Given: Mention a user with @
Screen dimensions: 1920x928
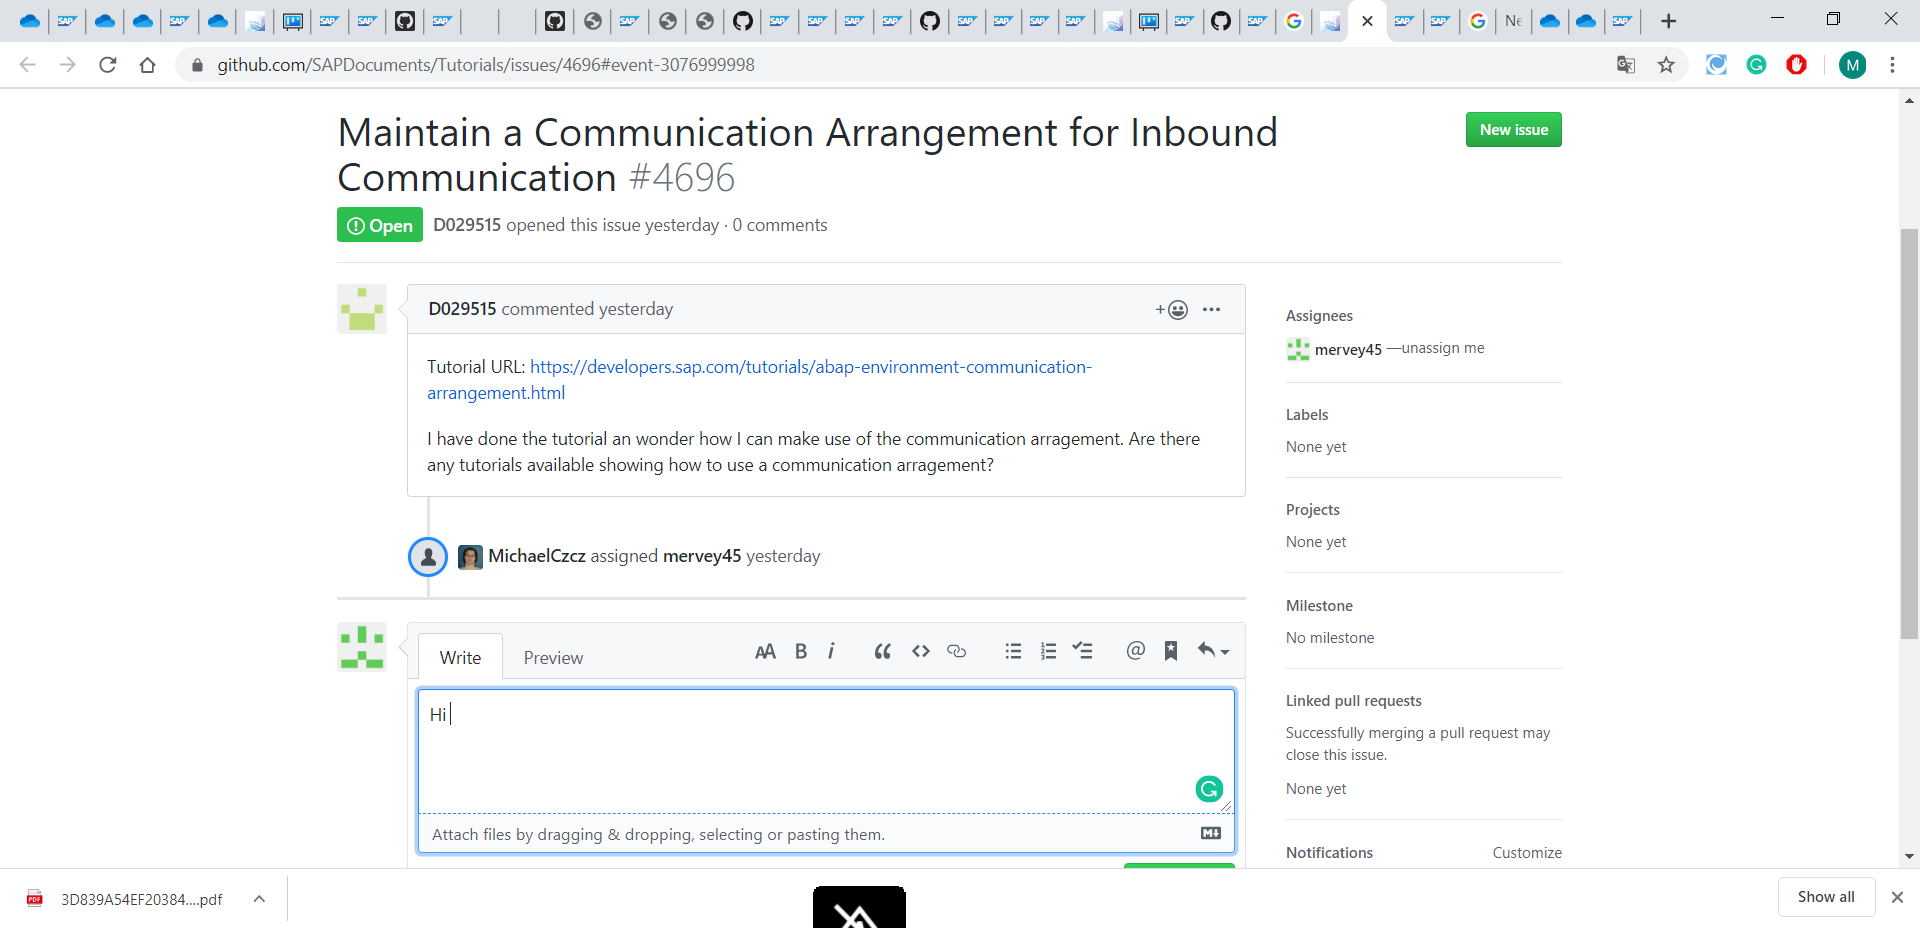Looking at the screenshot, I should [x=1135, y=651].
